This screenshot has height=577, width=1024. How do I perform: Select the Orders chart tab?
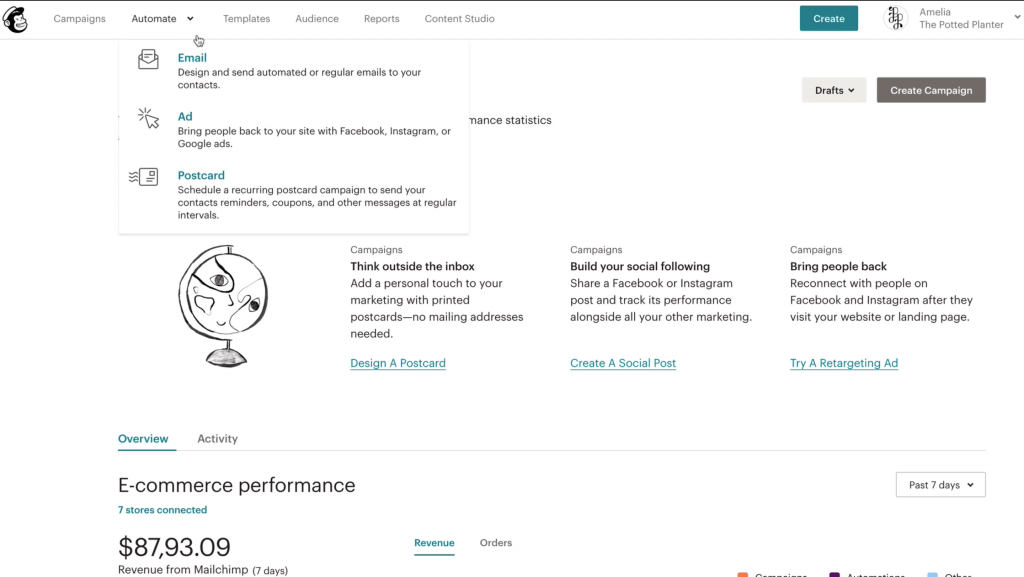496,542
